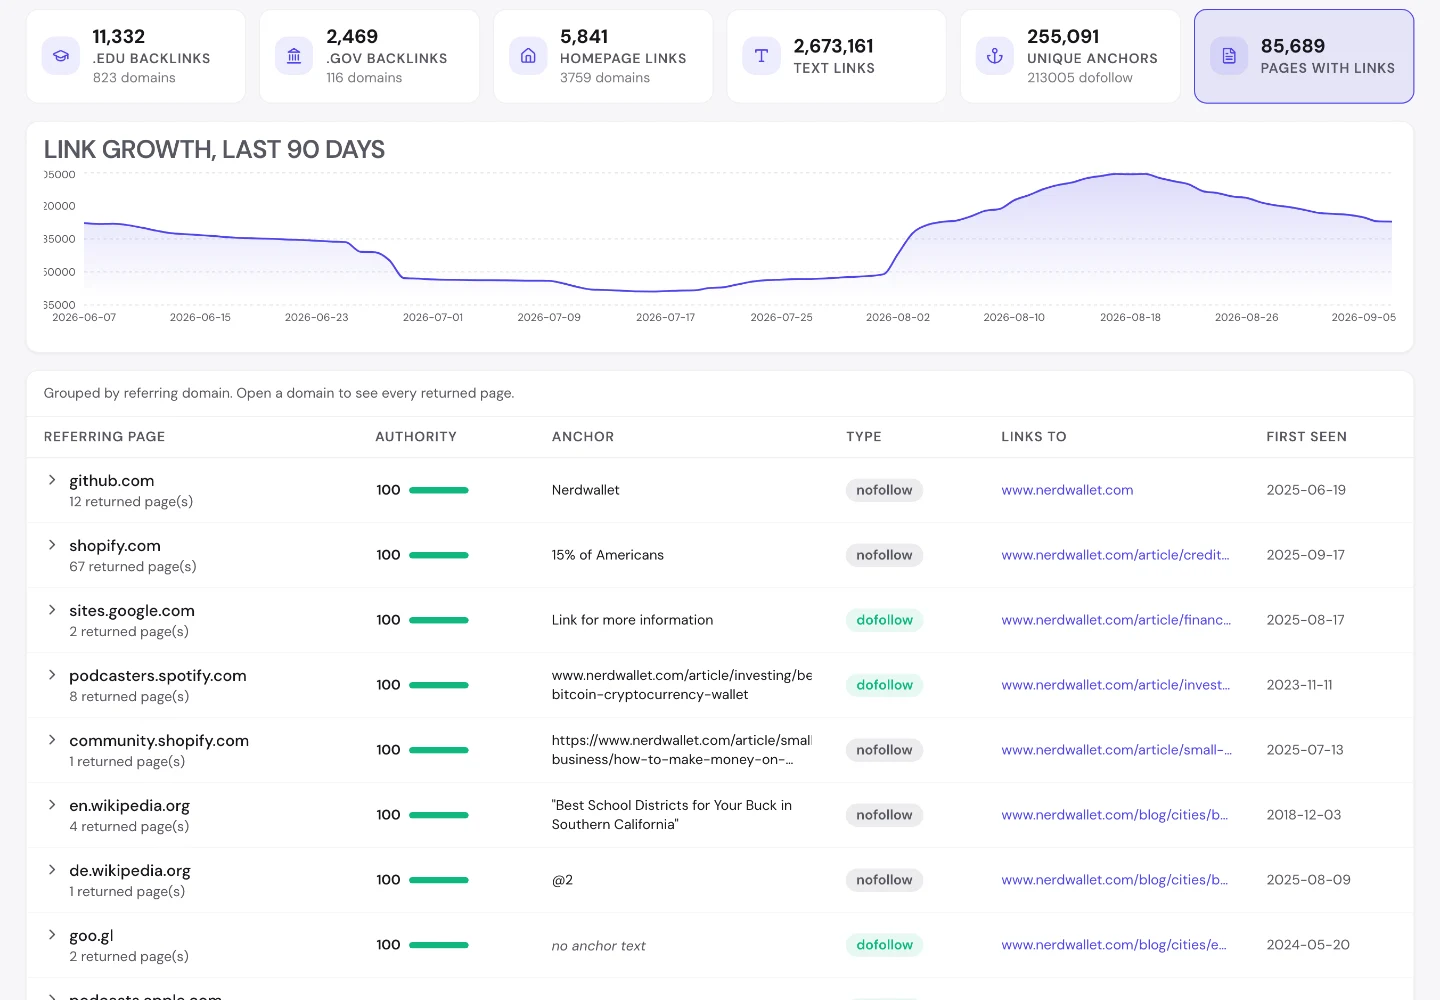Click the '@2' anchor text
The width and height of the screenshot is (1440, 1000).
click(563, 880)
